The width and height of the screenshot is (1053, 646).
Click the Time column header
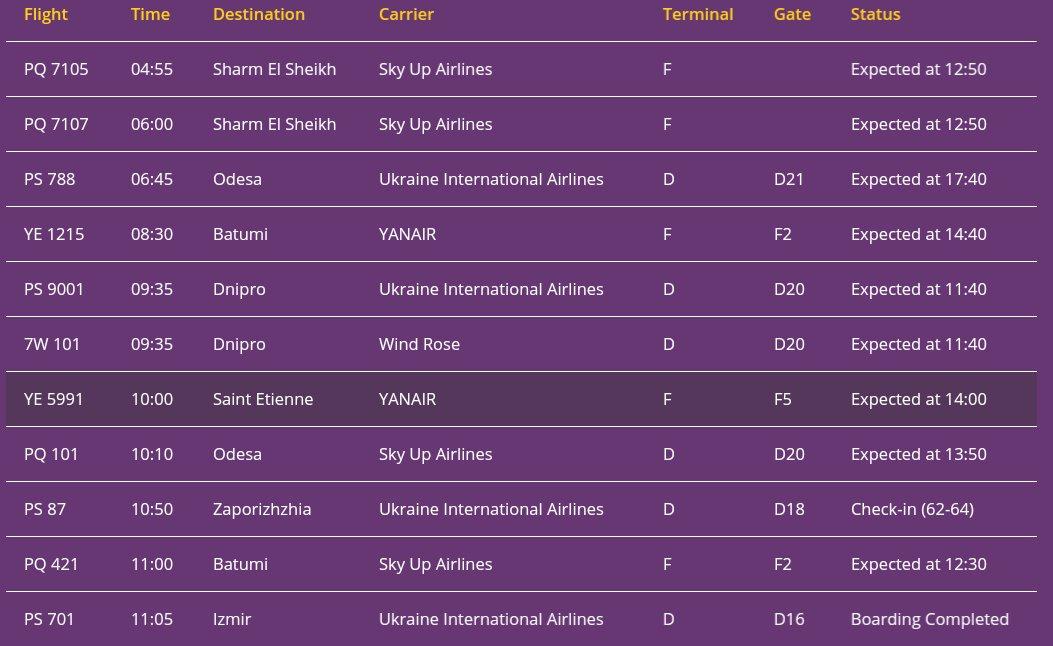[150, 14]
